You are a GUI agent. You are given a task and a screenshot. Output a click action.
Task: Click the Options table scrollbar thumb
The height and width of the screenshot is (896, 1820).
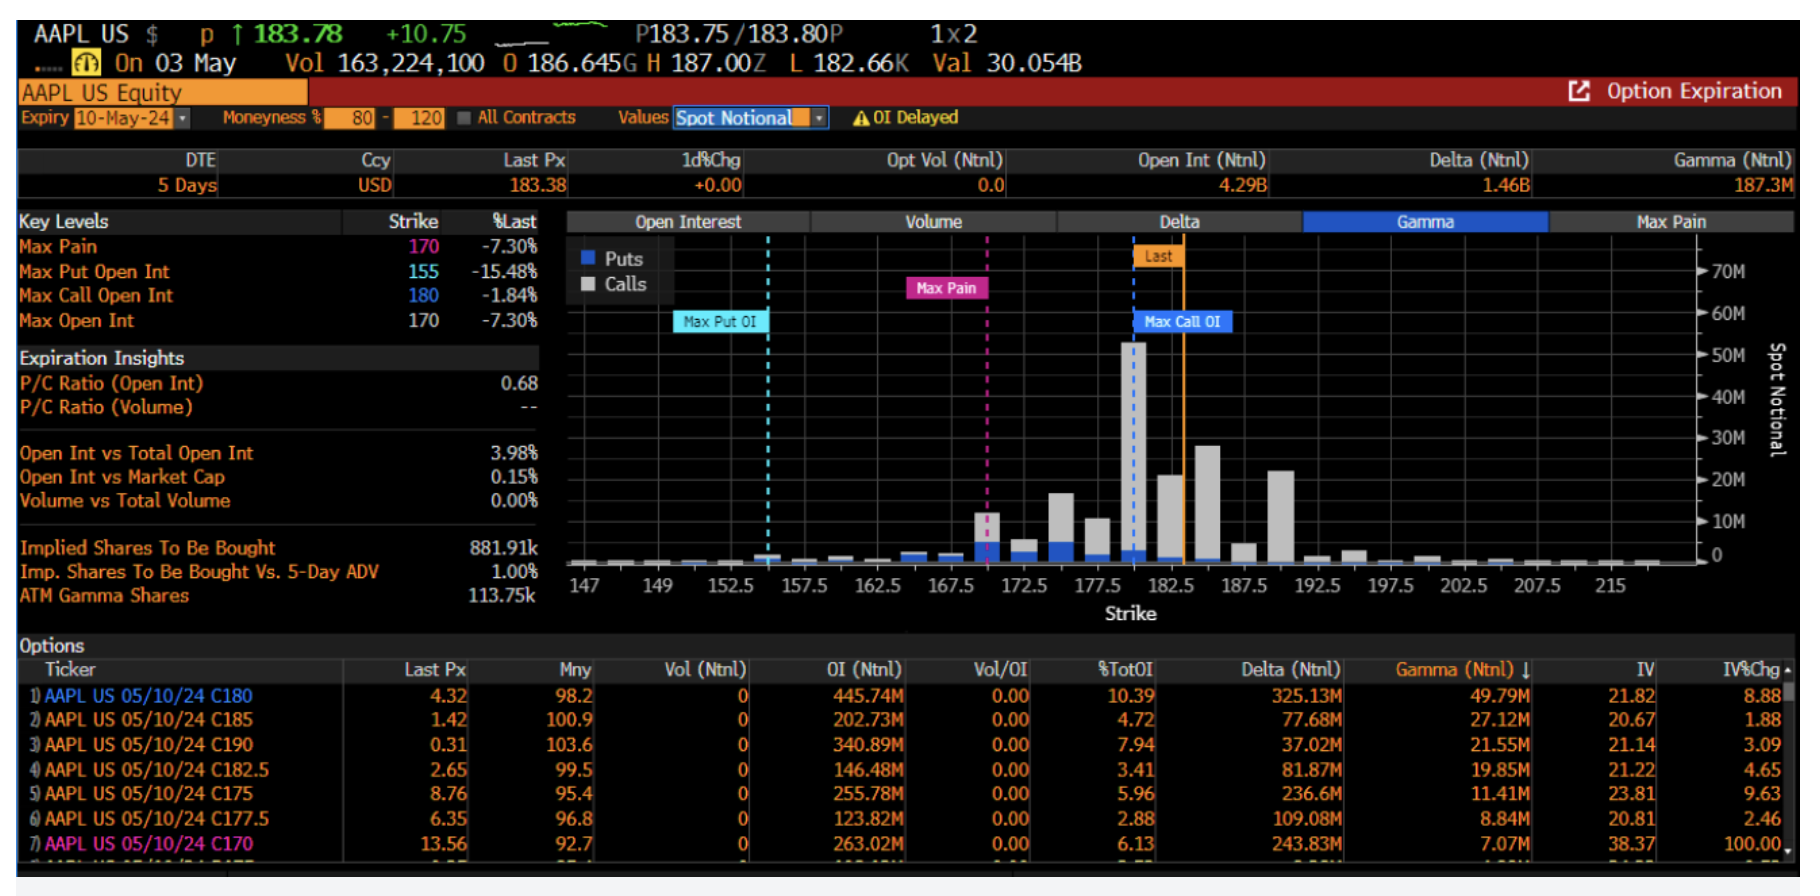[1788, 690]
